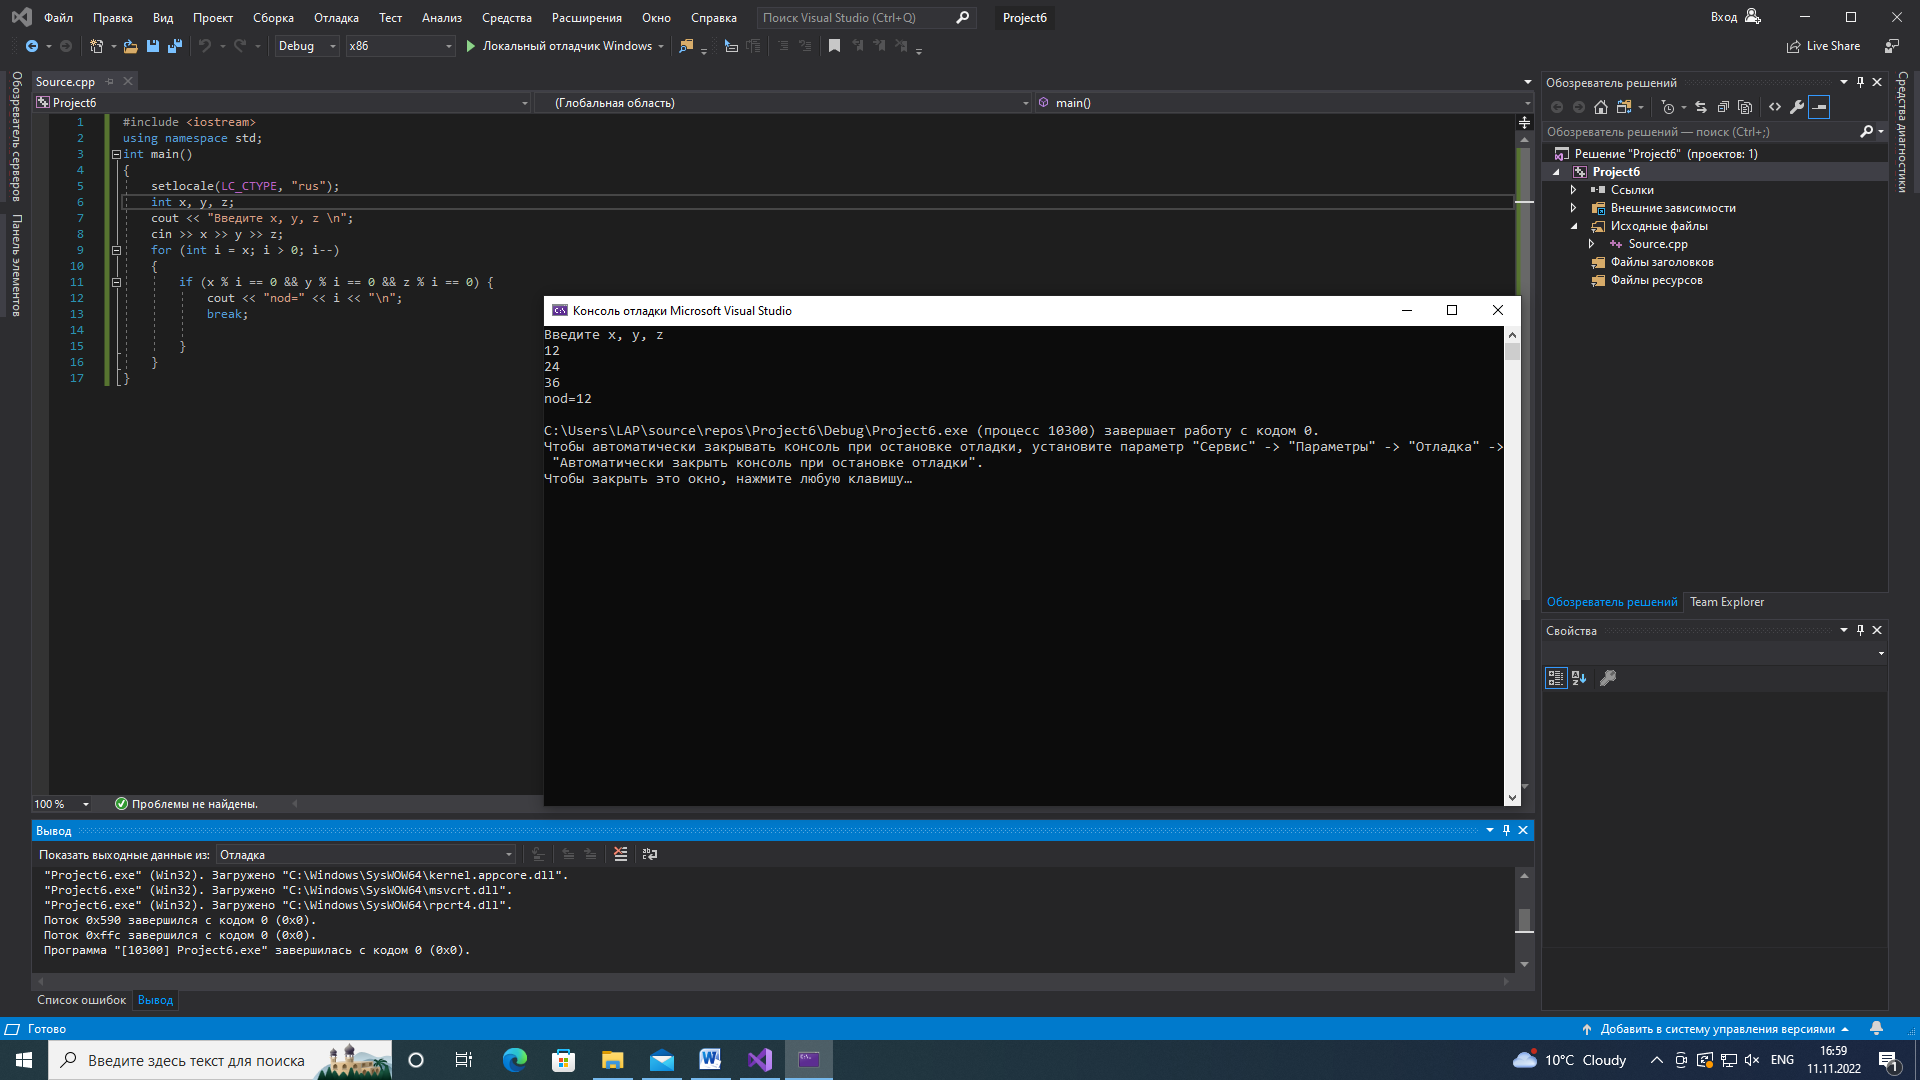
Task: Click the Open File folder icon
Action: (x=130, y=46)
